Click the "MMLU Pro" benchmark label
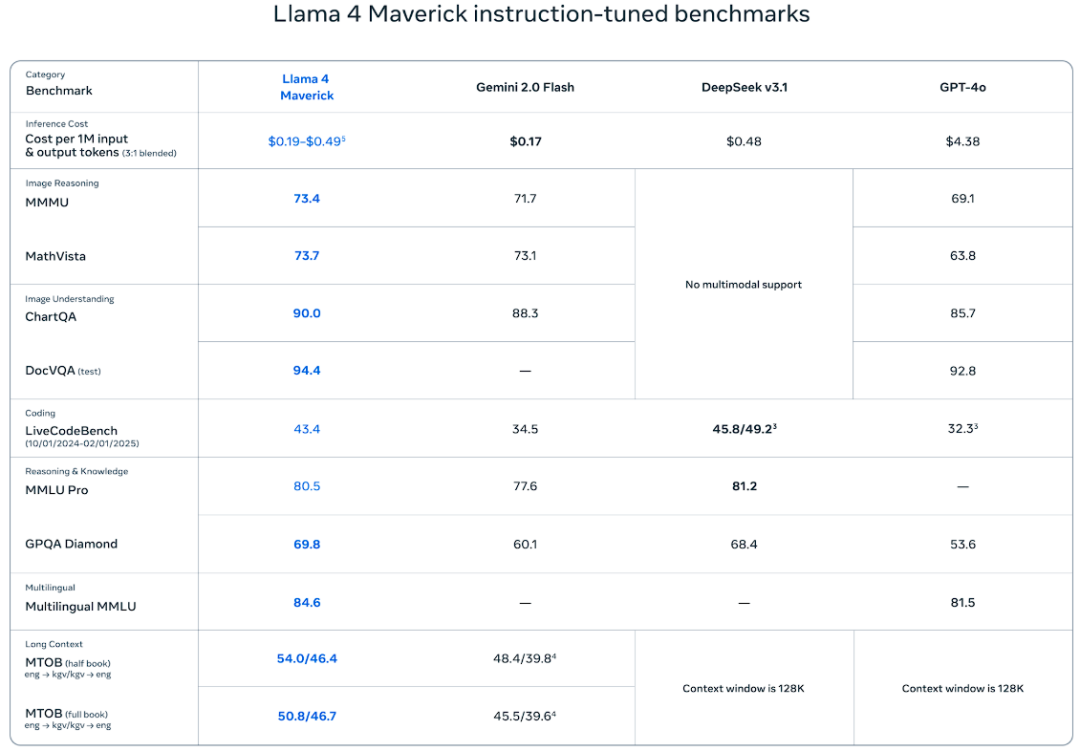This screenshot has width=1080, height=751. [x=56, y=491]
